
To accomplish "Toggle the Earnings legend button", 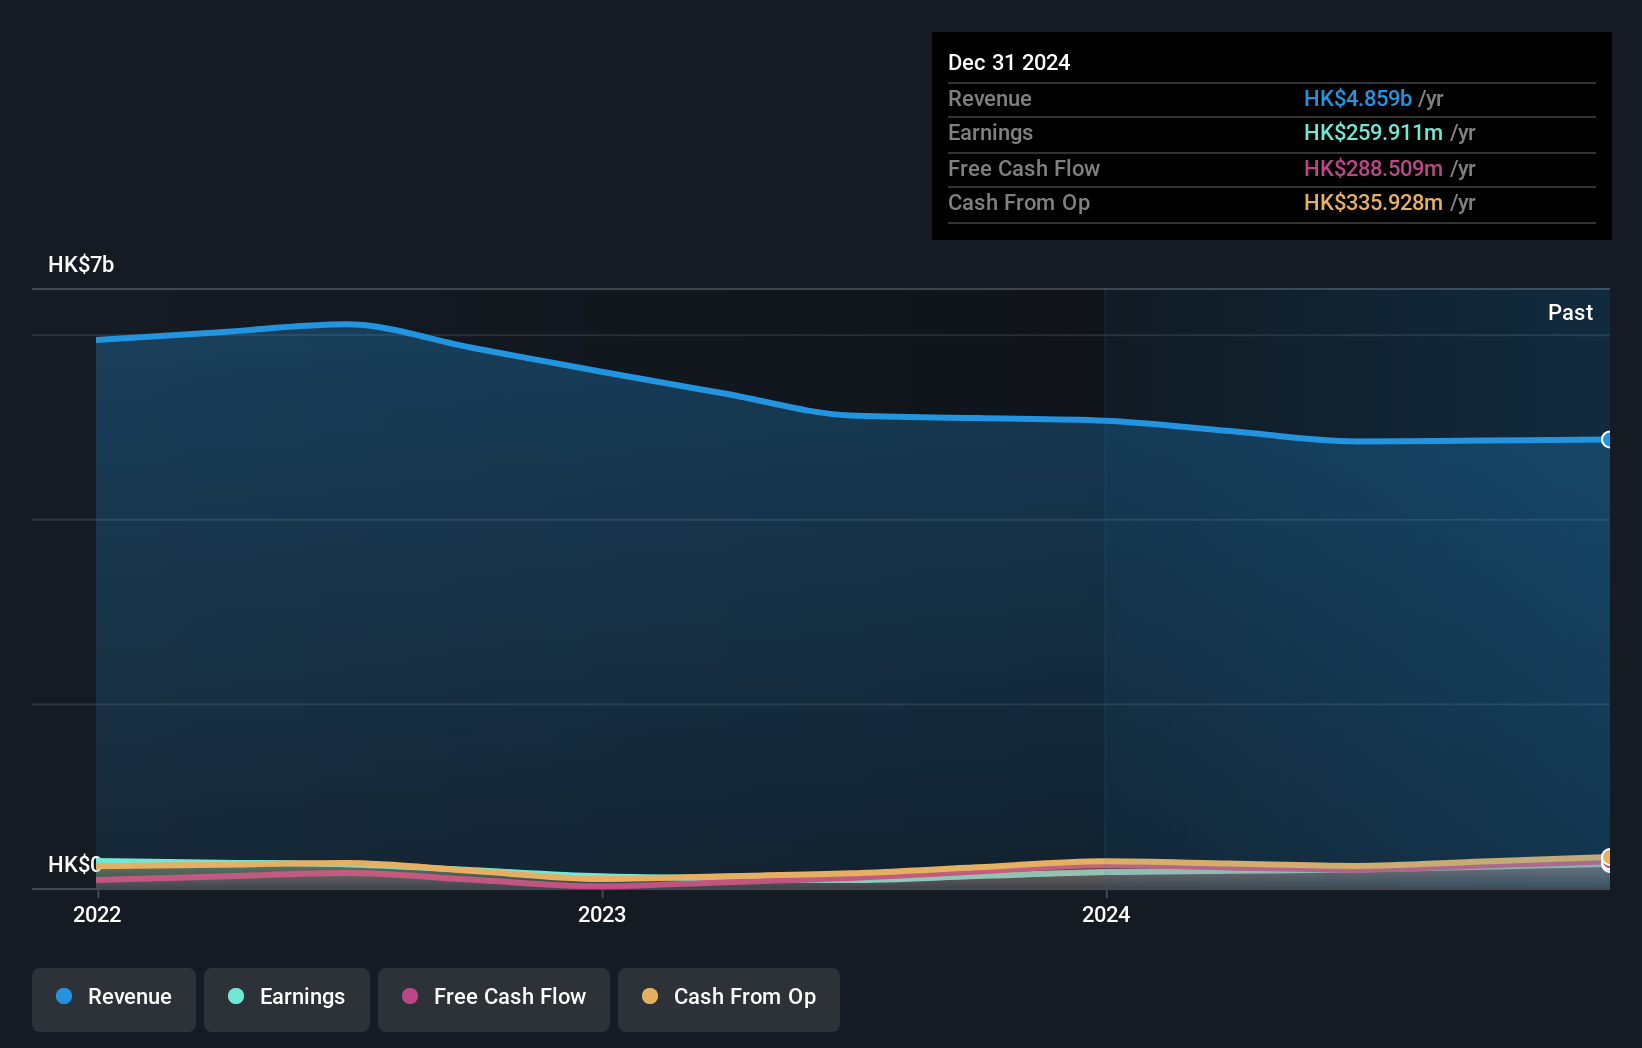I will [x=287, y=999].
